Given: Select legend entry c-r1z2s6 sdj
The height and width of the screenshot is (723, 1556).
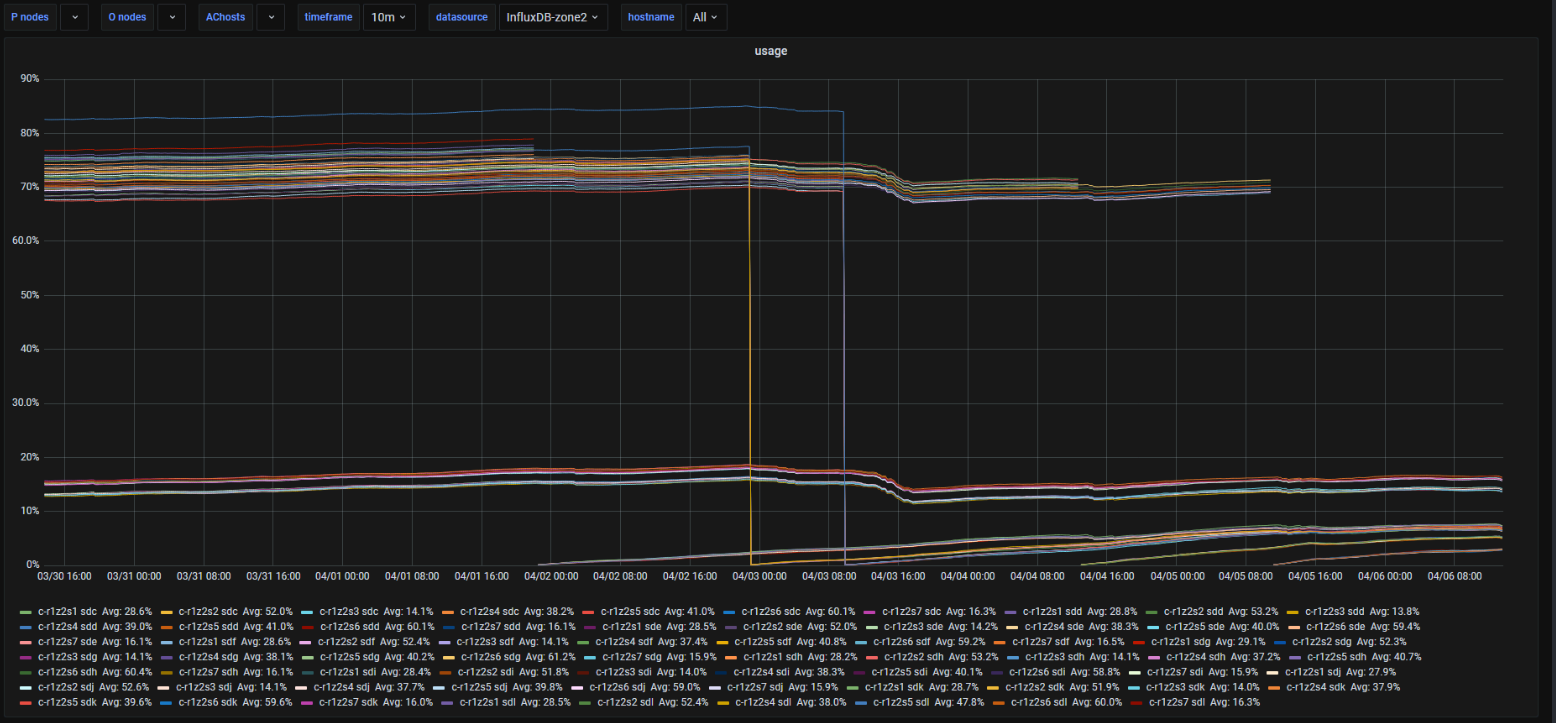Looking at the screenshot, I should tap(619, 687).
